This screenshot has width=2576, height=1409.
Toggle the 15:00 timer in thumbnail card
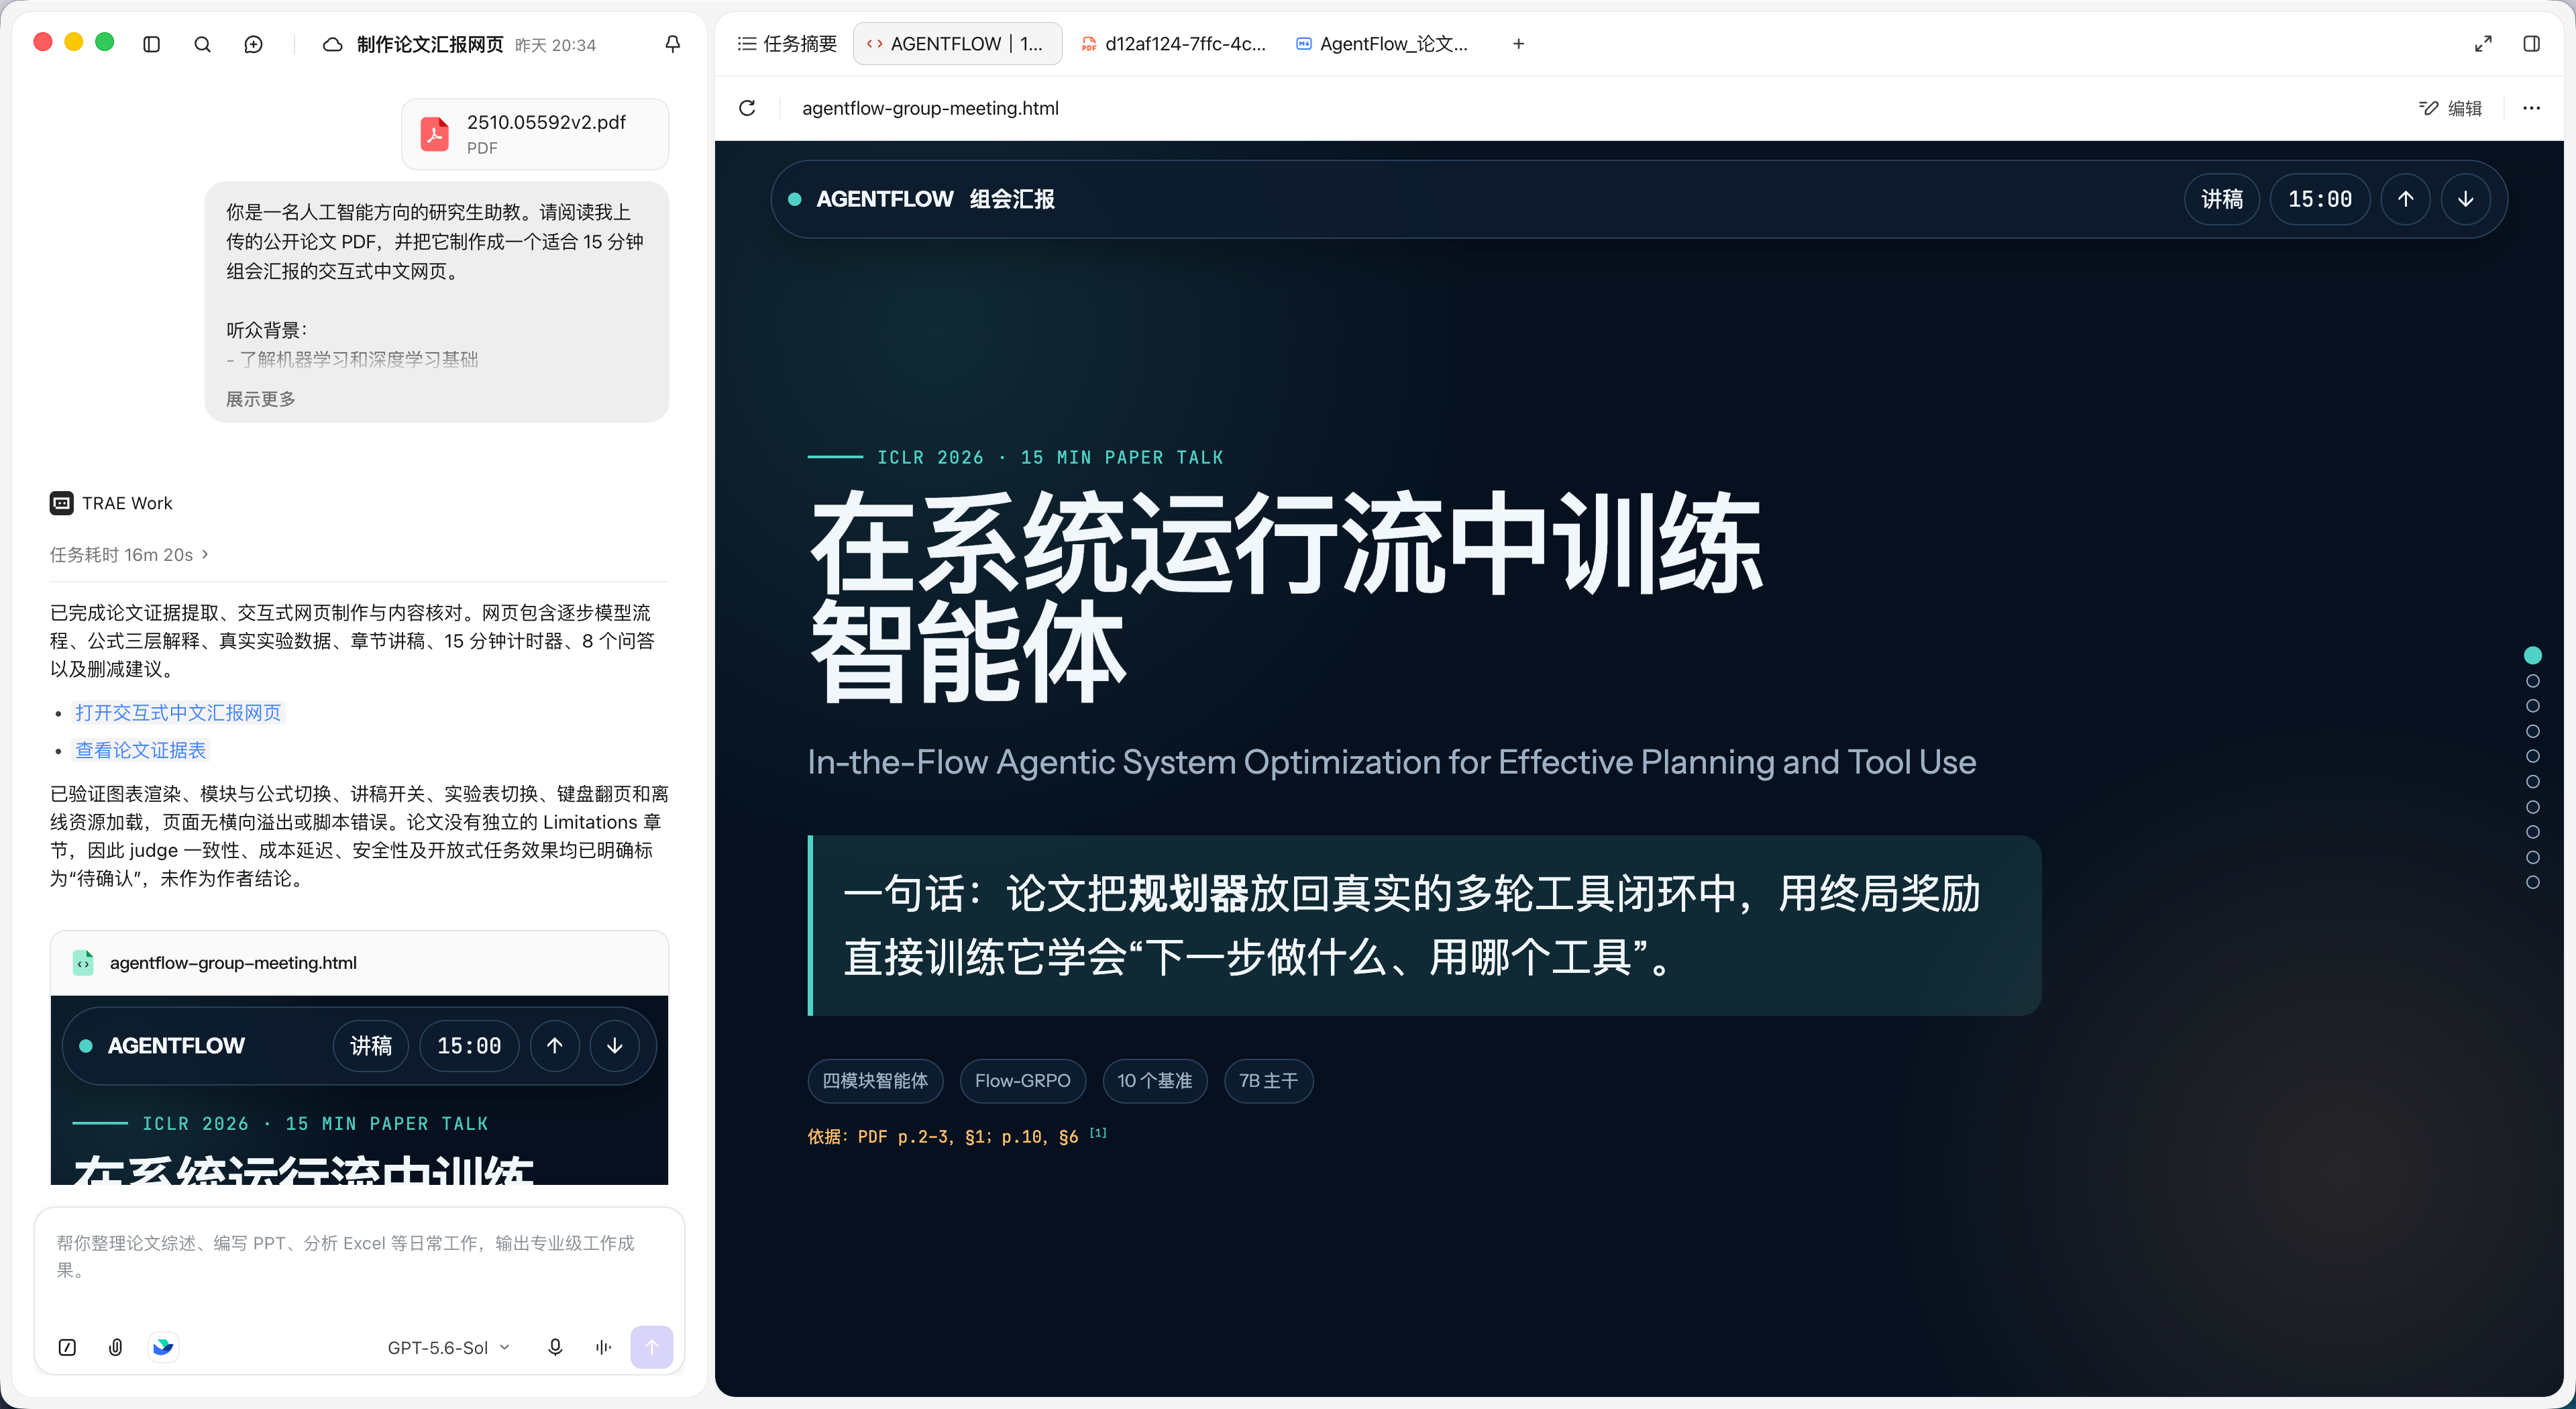[469, 1046]
